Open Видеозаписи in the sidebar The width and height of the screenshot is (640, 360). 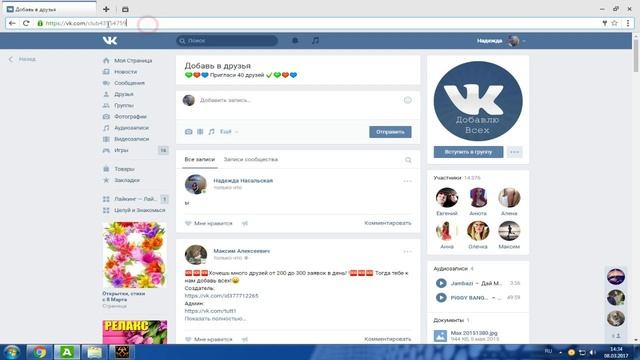click(x=131, y=139)
